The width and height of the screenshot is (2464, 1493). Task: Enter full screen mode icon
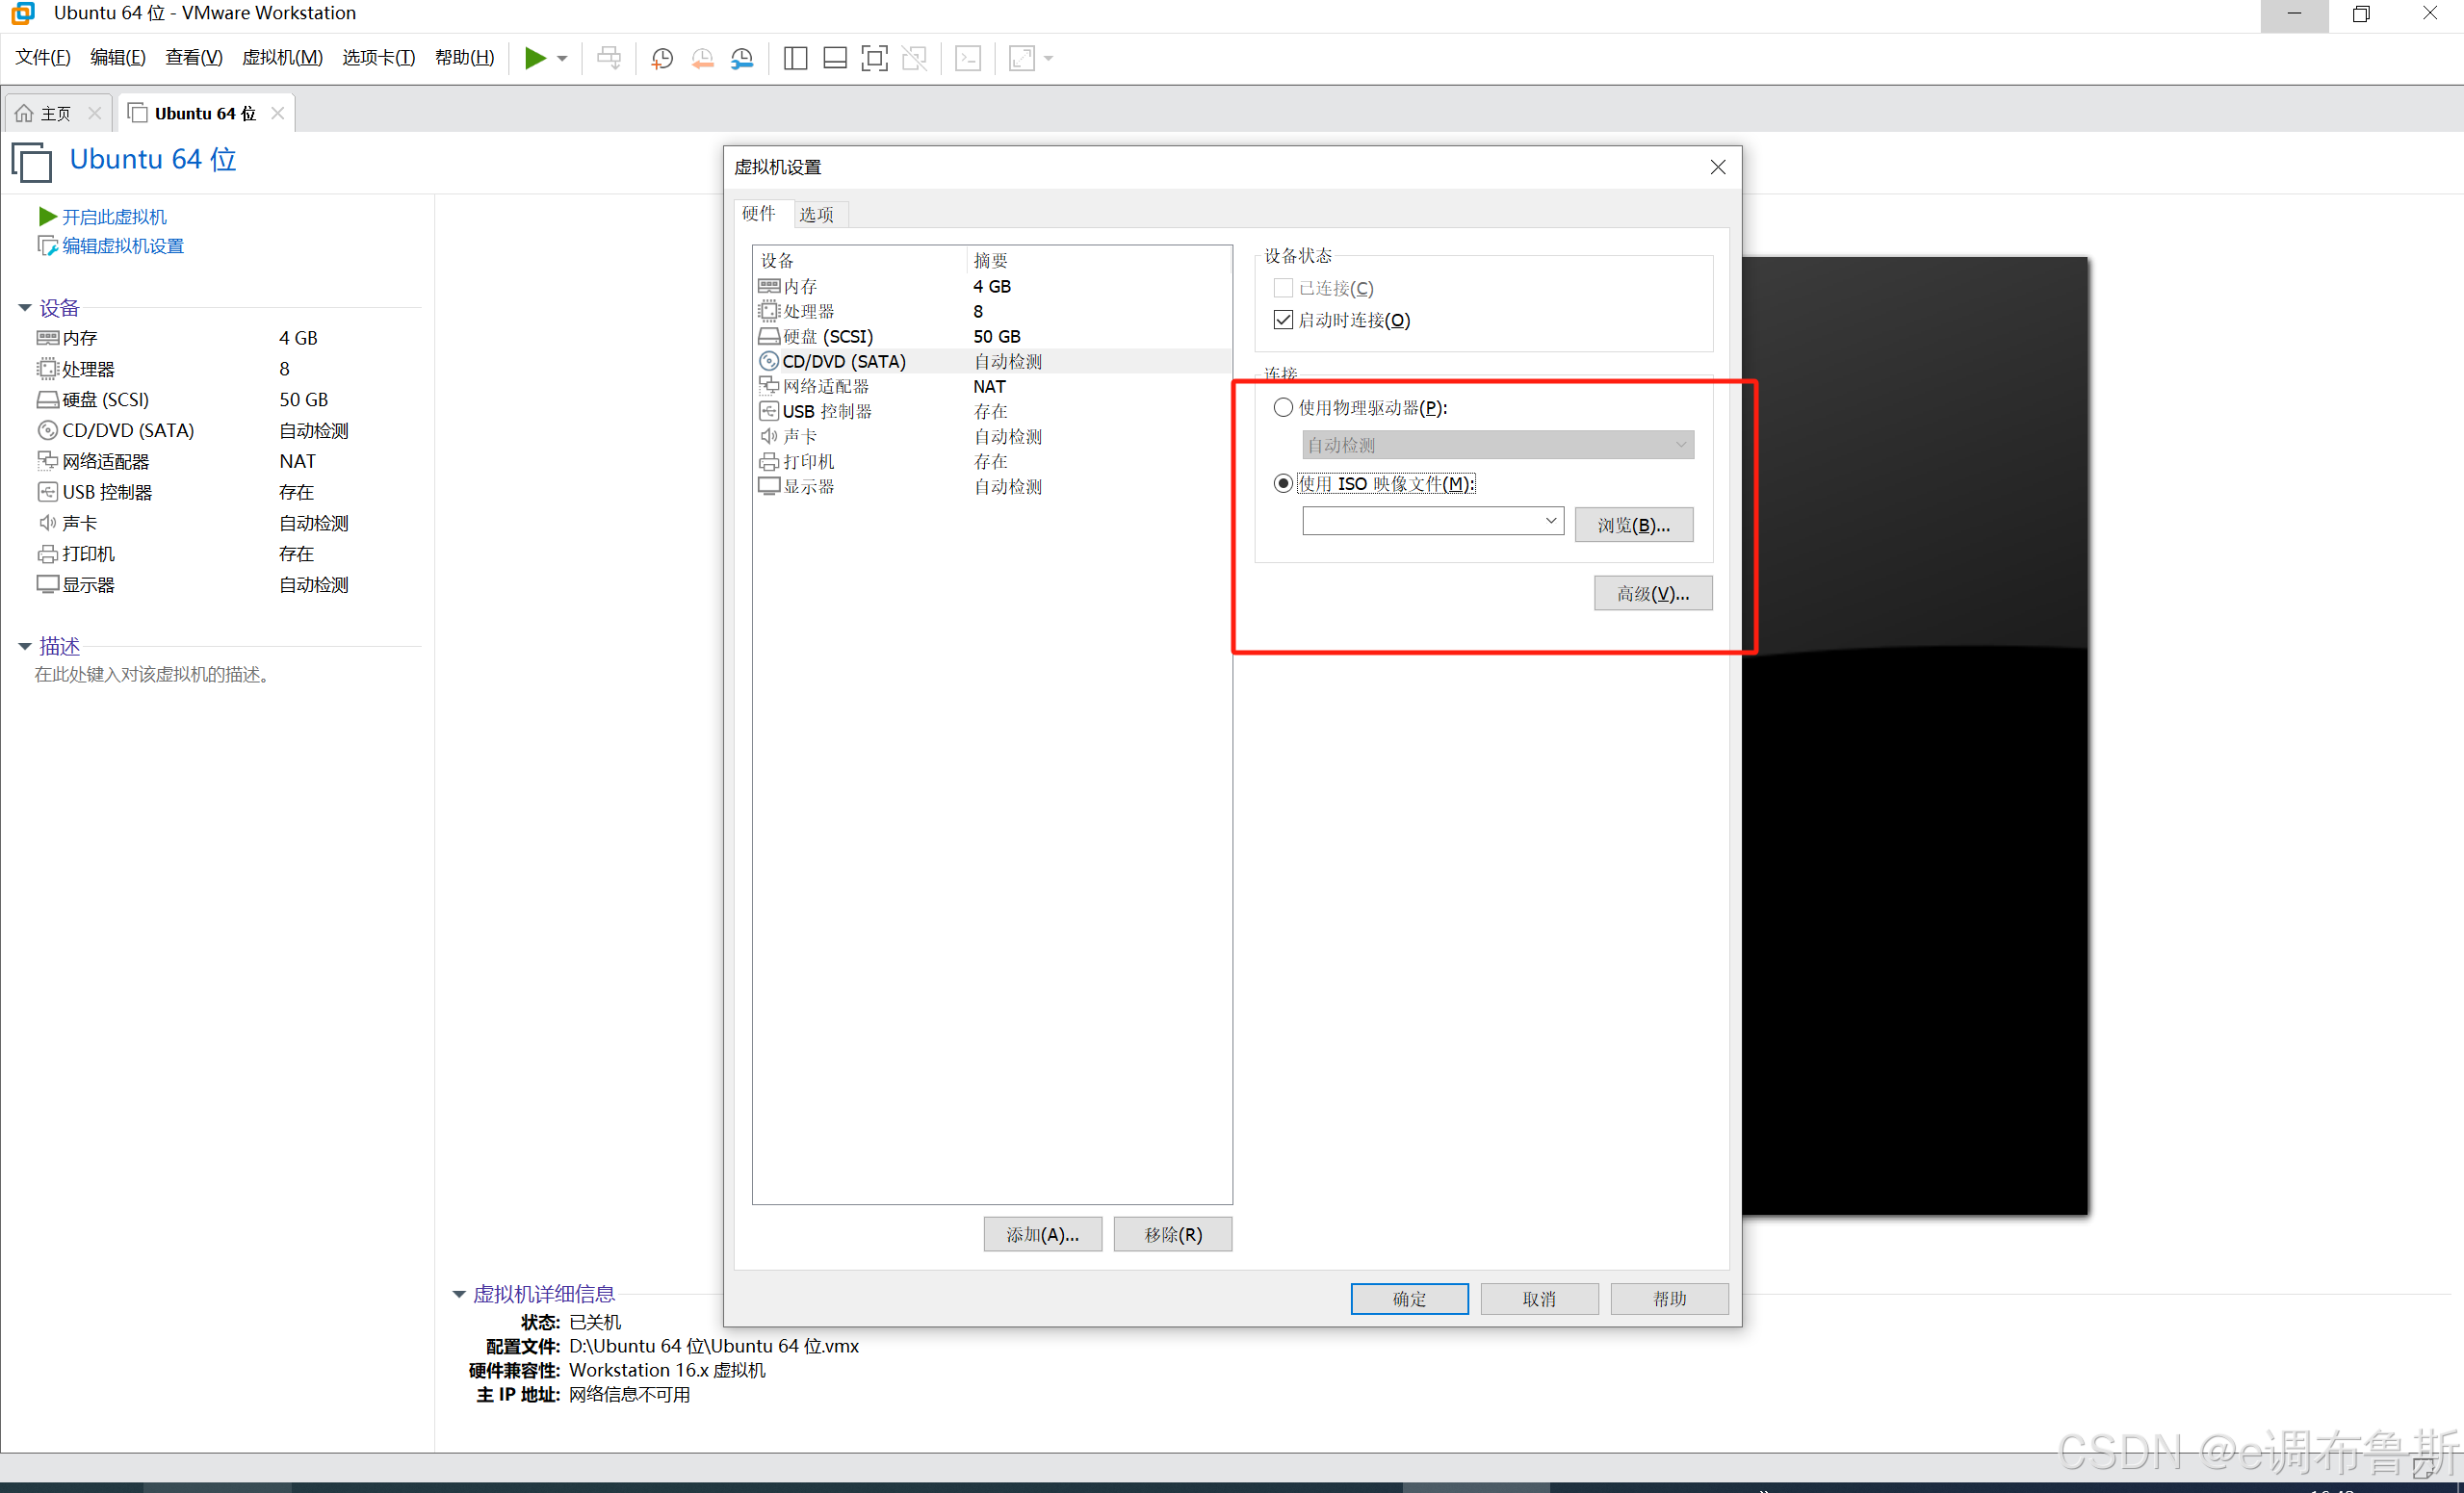click(x=874, y=58)
